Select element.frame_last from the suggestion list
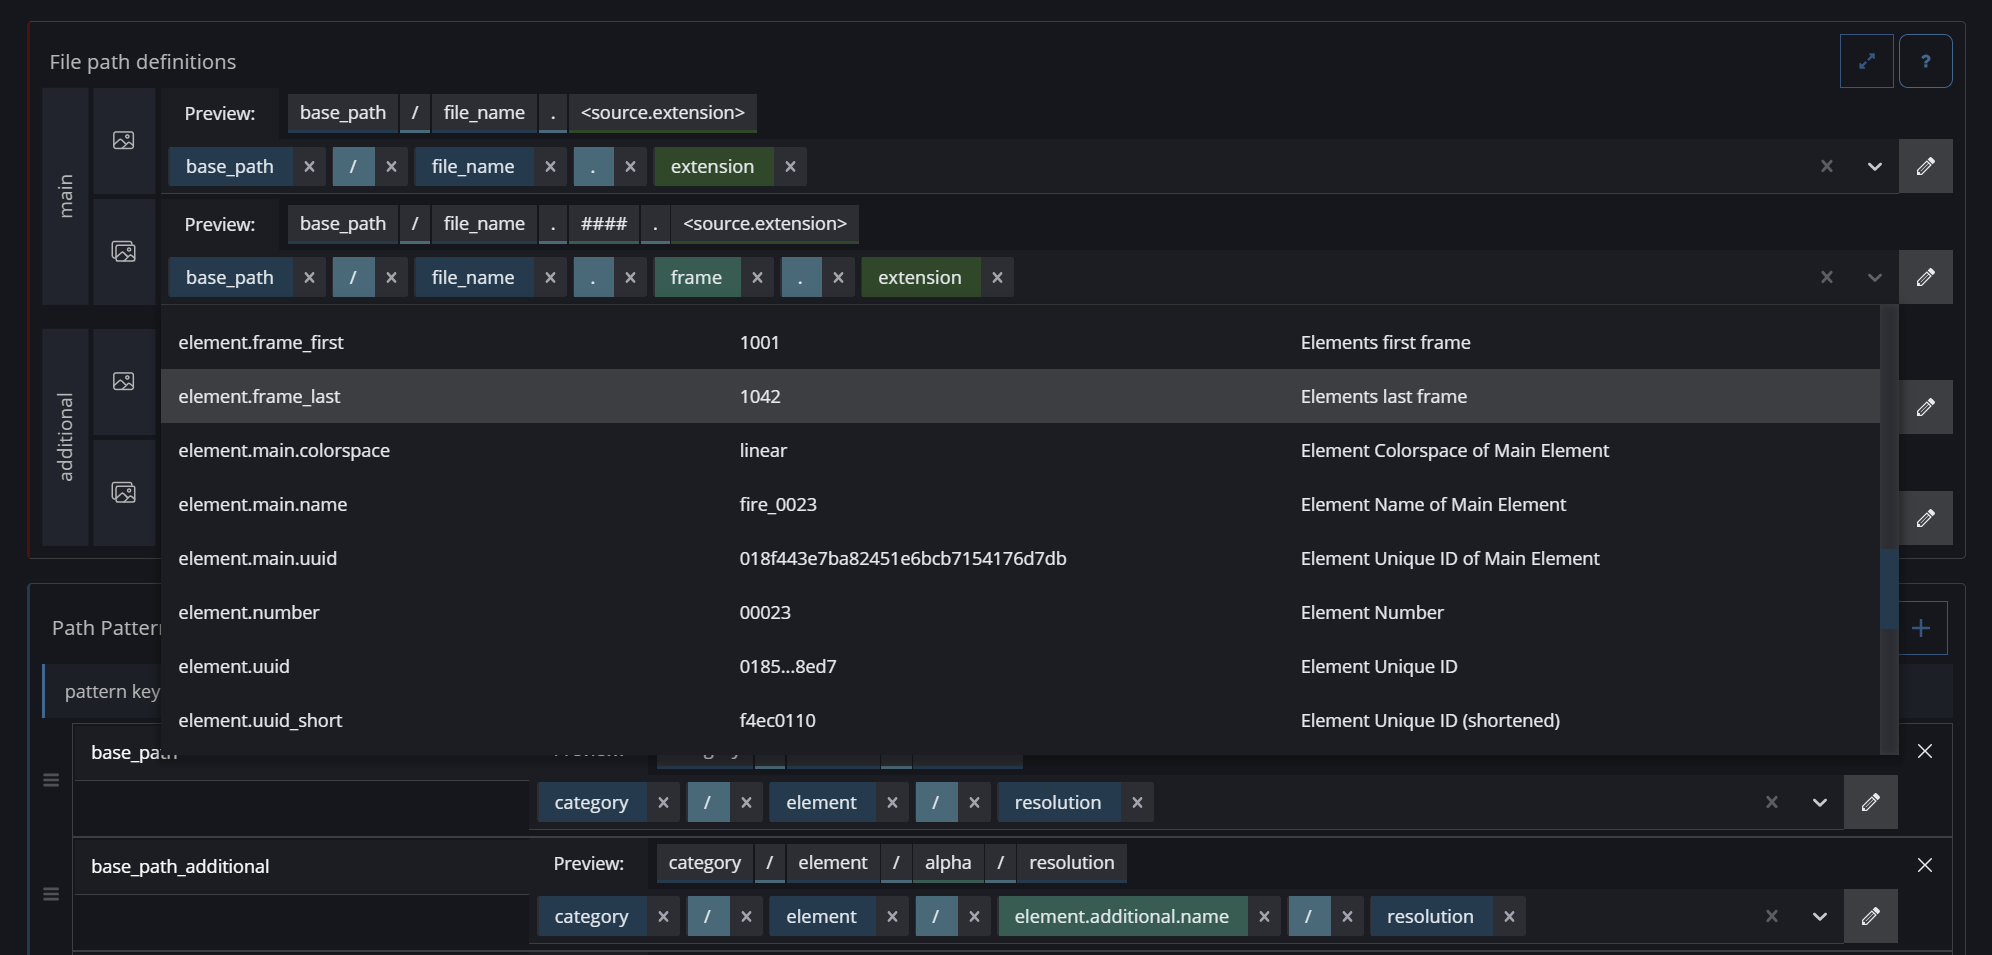 260,396
